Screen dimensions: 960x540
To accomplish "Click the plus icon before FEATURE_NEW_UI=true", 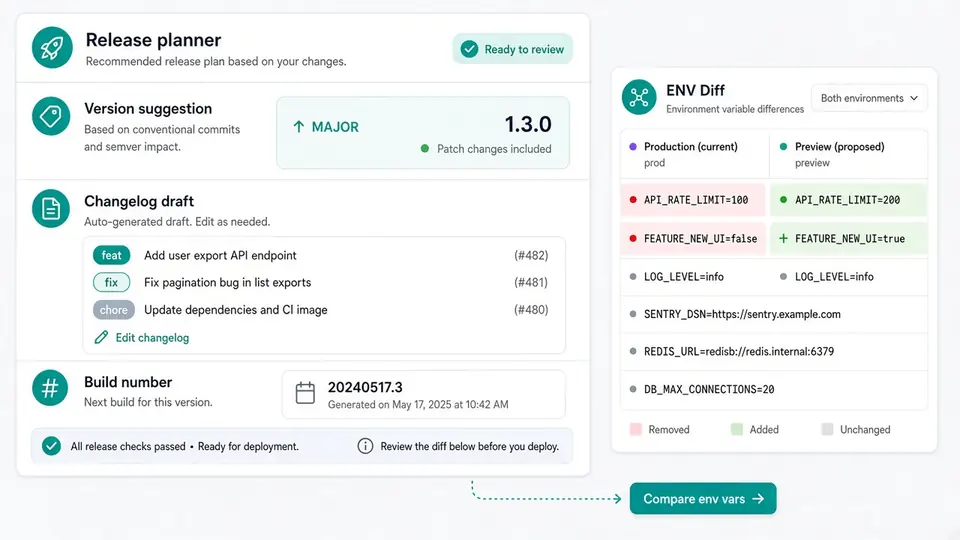I will [x=783, y=238].
